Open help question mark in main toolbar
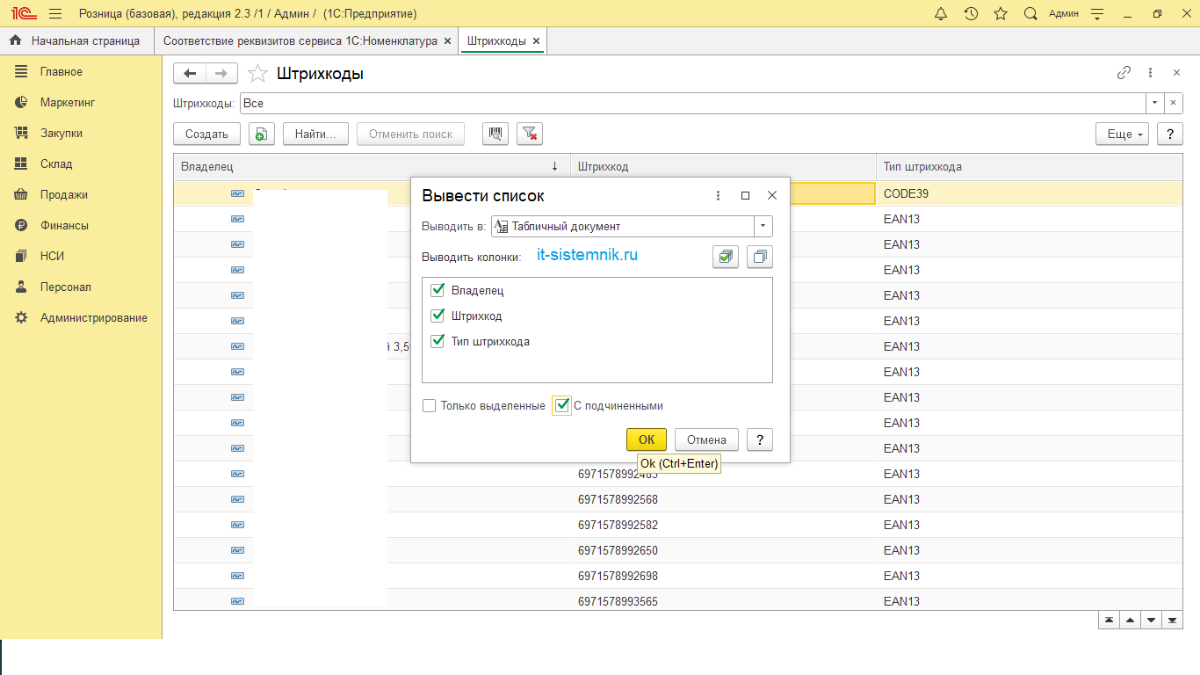 1170,134
